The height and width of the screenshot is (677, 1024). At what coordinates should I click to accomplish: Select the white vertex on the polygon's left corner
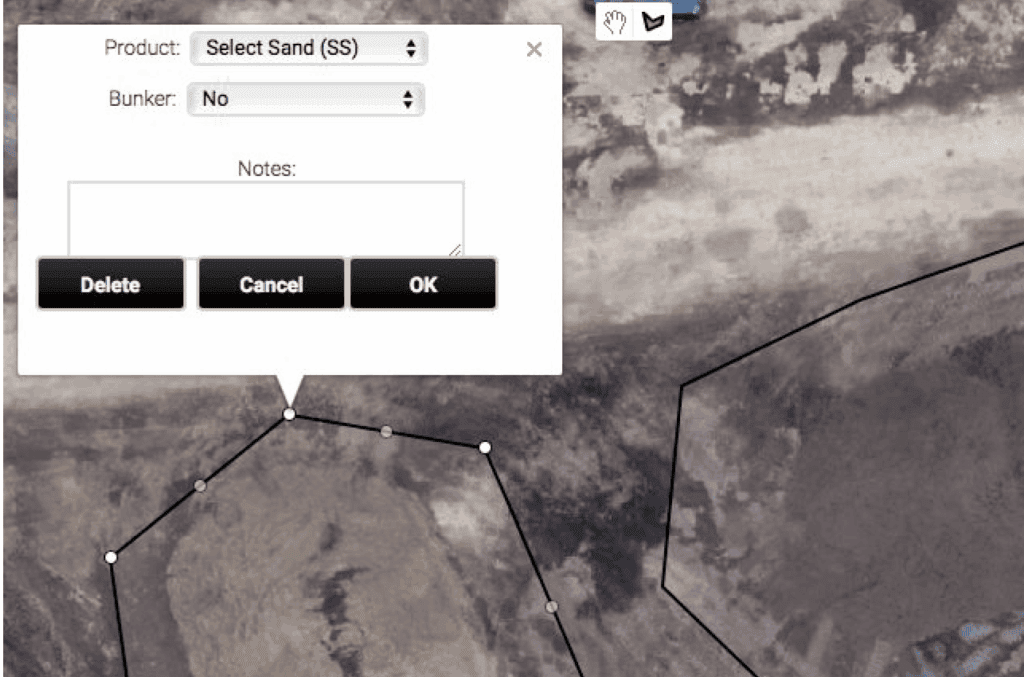click(111, 557)
